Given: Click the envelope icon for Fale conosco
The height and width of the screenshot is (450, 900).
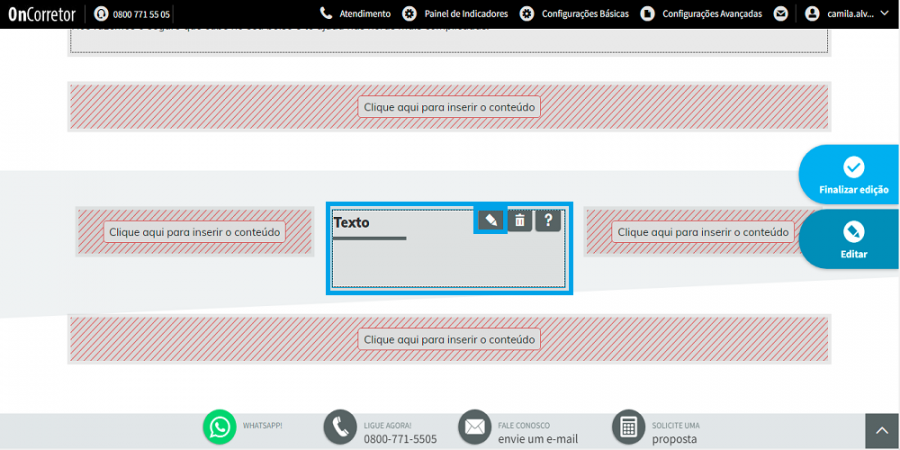Looking at the screenshot, I should click(x=475, y=427).
